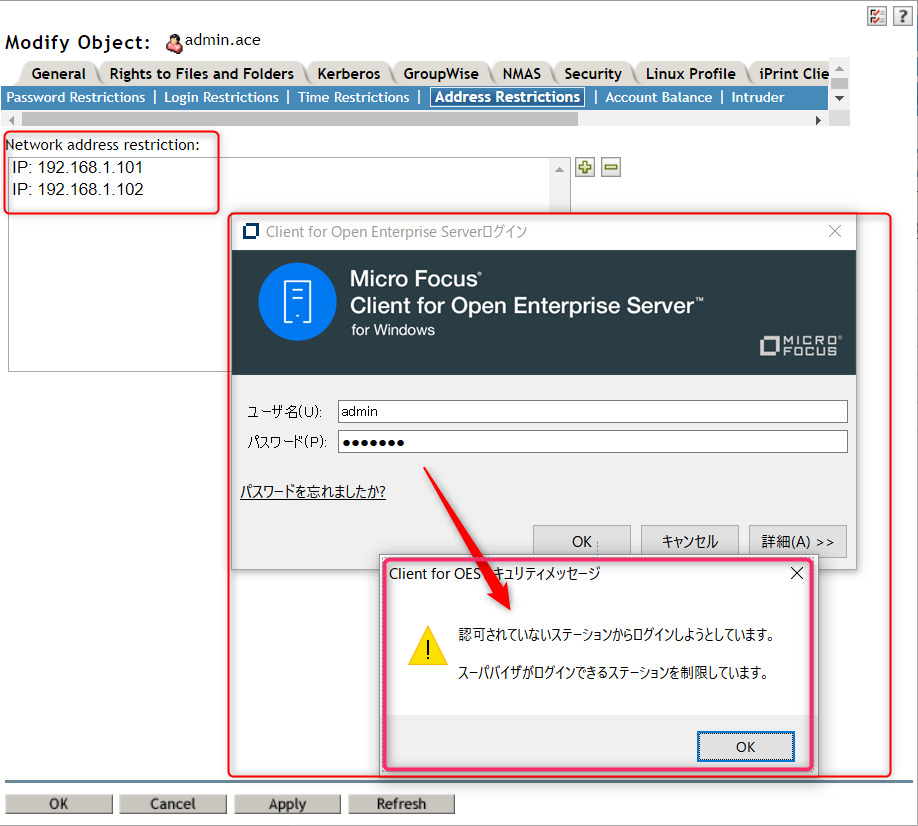Select IP: 192.168.1.102 entry
Image resolution: width=918 pixels, height=826 pixels.
click(x=77, y=189)
